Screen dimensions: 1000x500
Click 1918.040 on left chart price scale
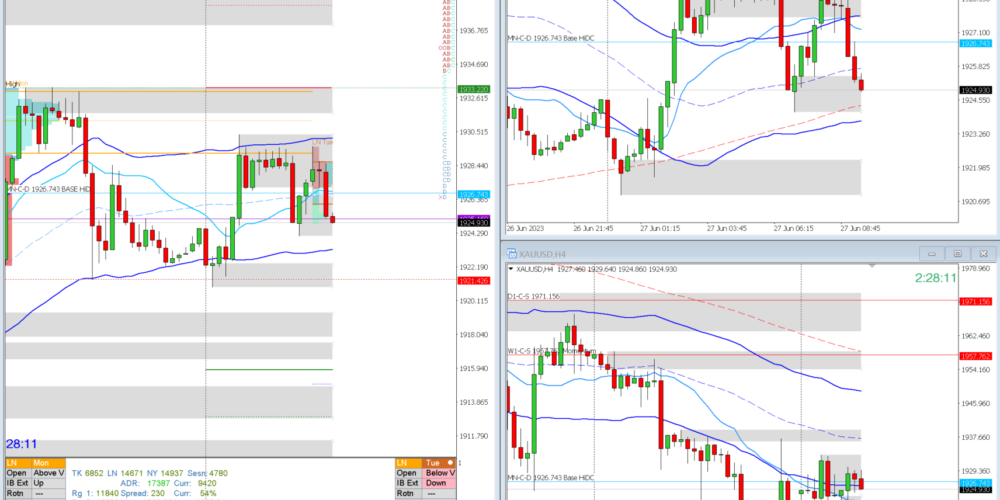click(473, 334)
